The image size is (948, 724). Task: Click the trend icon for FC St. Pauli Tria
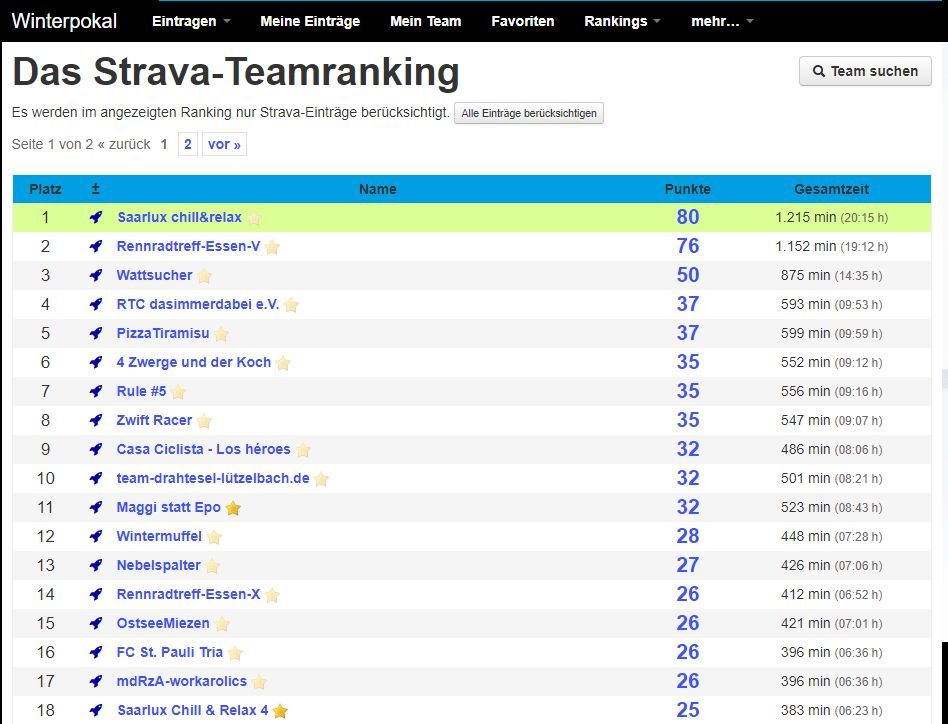96,653
